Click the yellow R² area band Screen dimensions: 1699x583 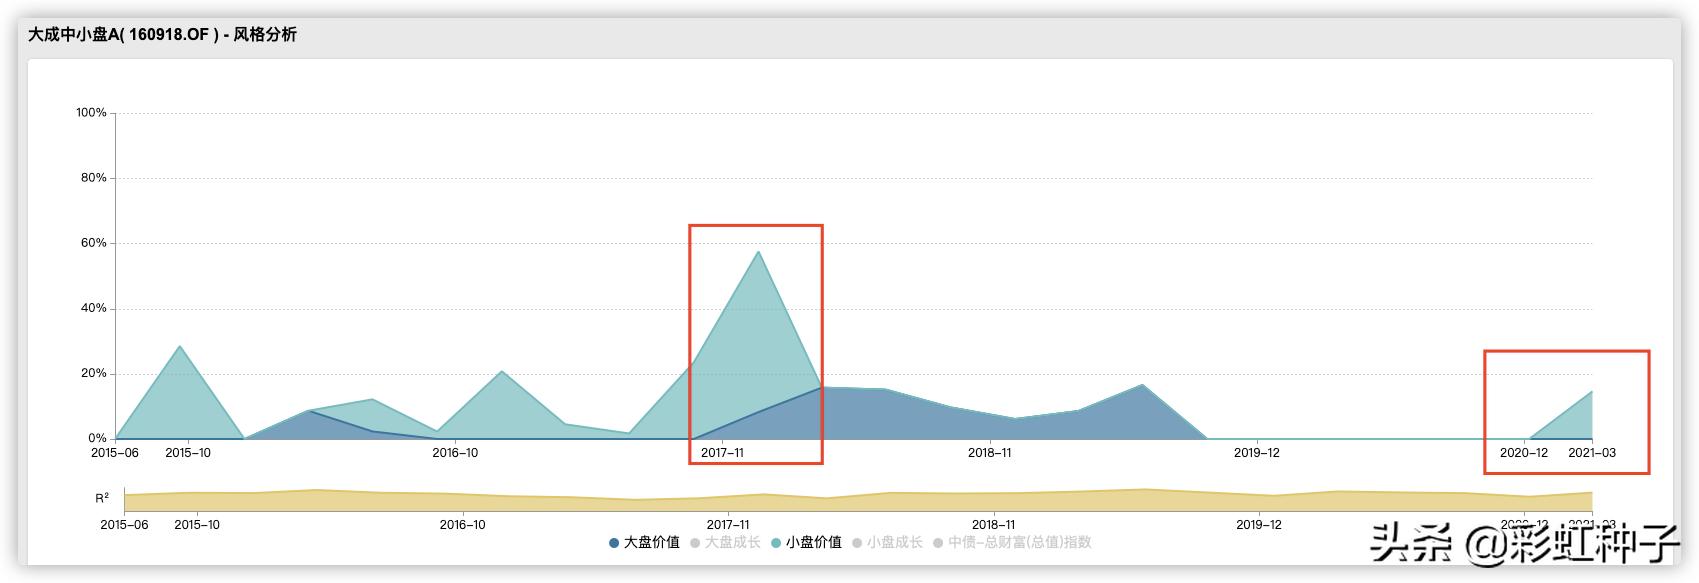(858, 502)
